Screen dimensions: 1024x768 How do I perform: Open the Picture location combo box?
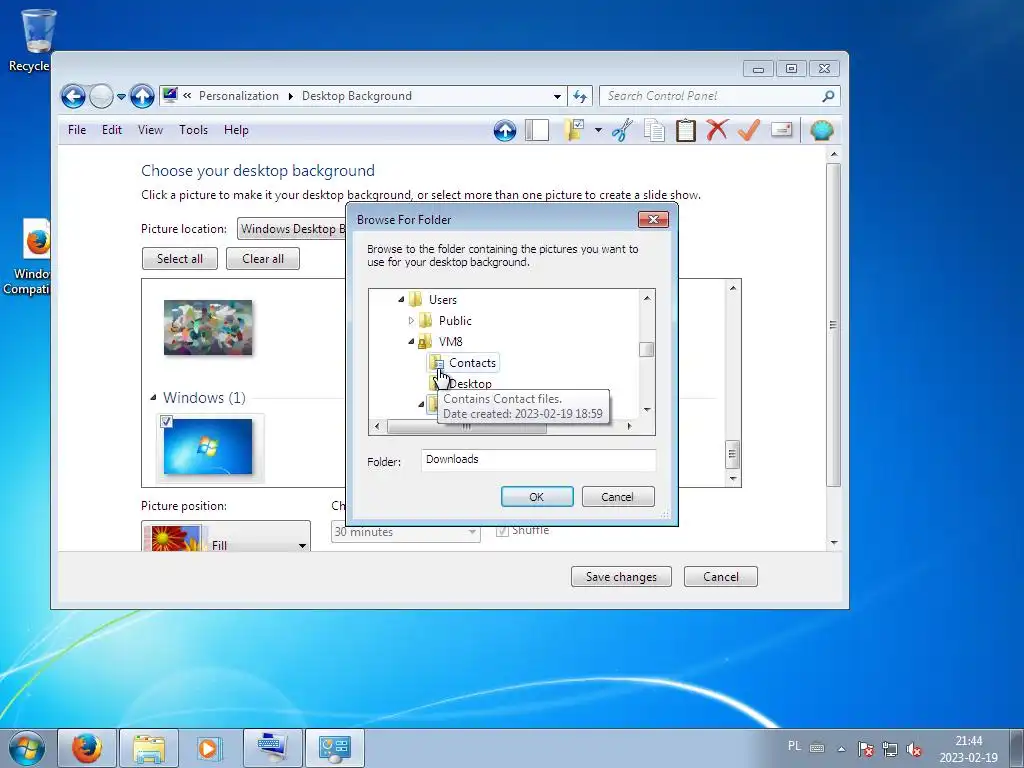point(292,229)
